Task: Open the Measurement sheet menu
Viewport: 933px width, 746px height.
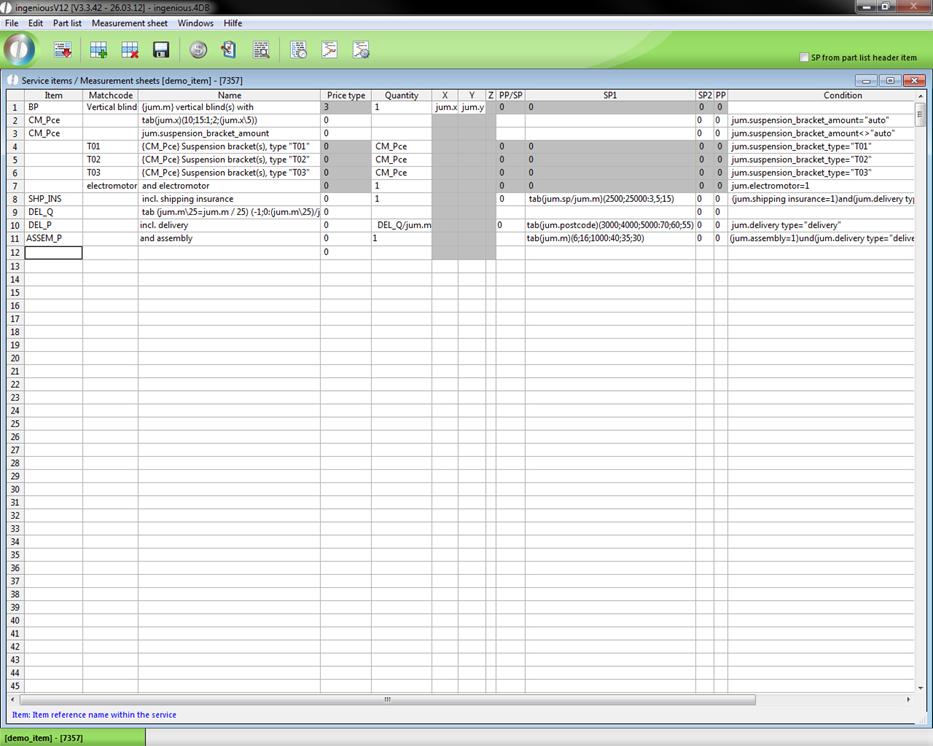Action: click(x=129, y=23)
